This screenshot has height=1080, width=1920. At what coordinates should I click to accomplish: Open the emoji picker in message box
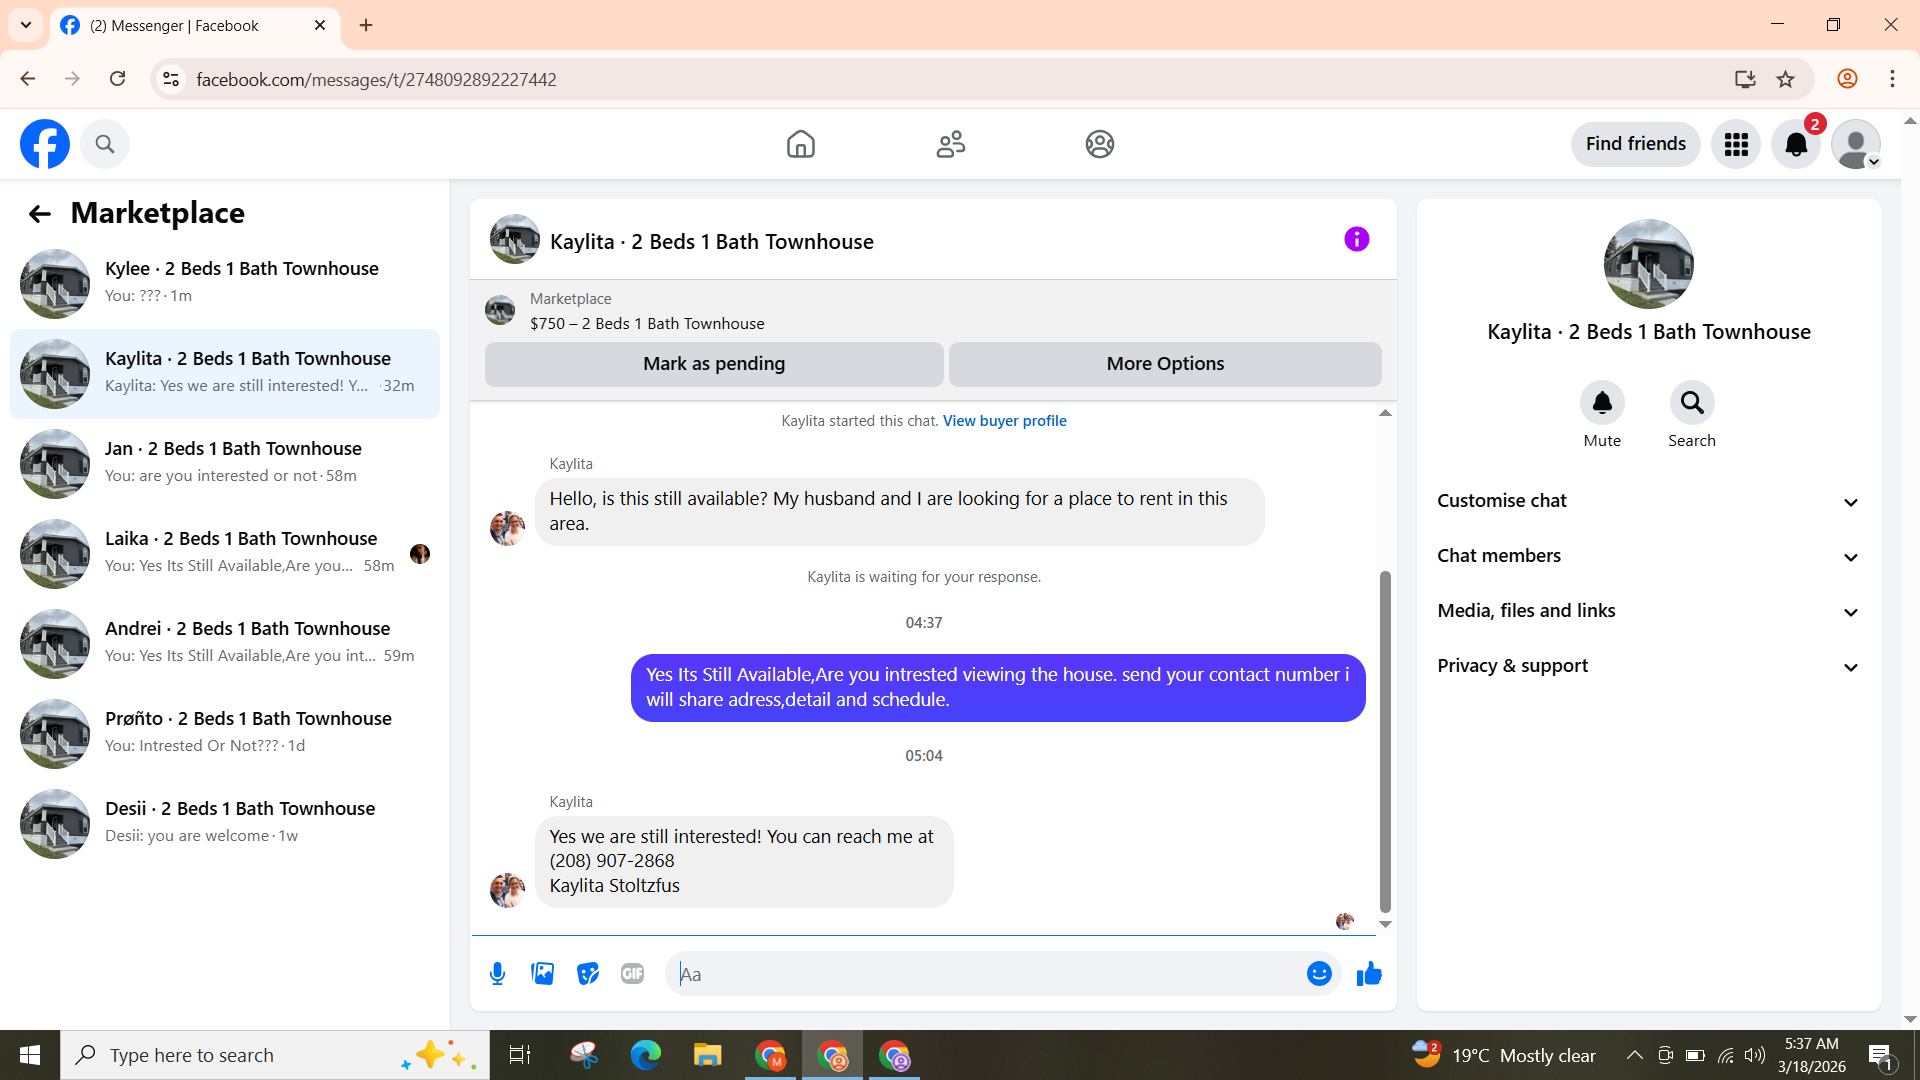click(x=1319, y=974)
